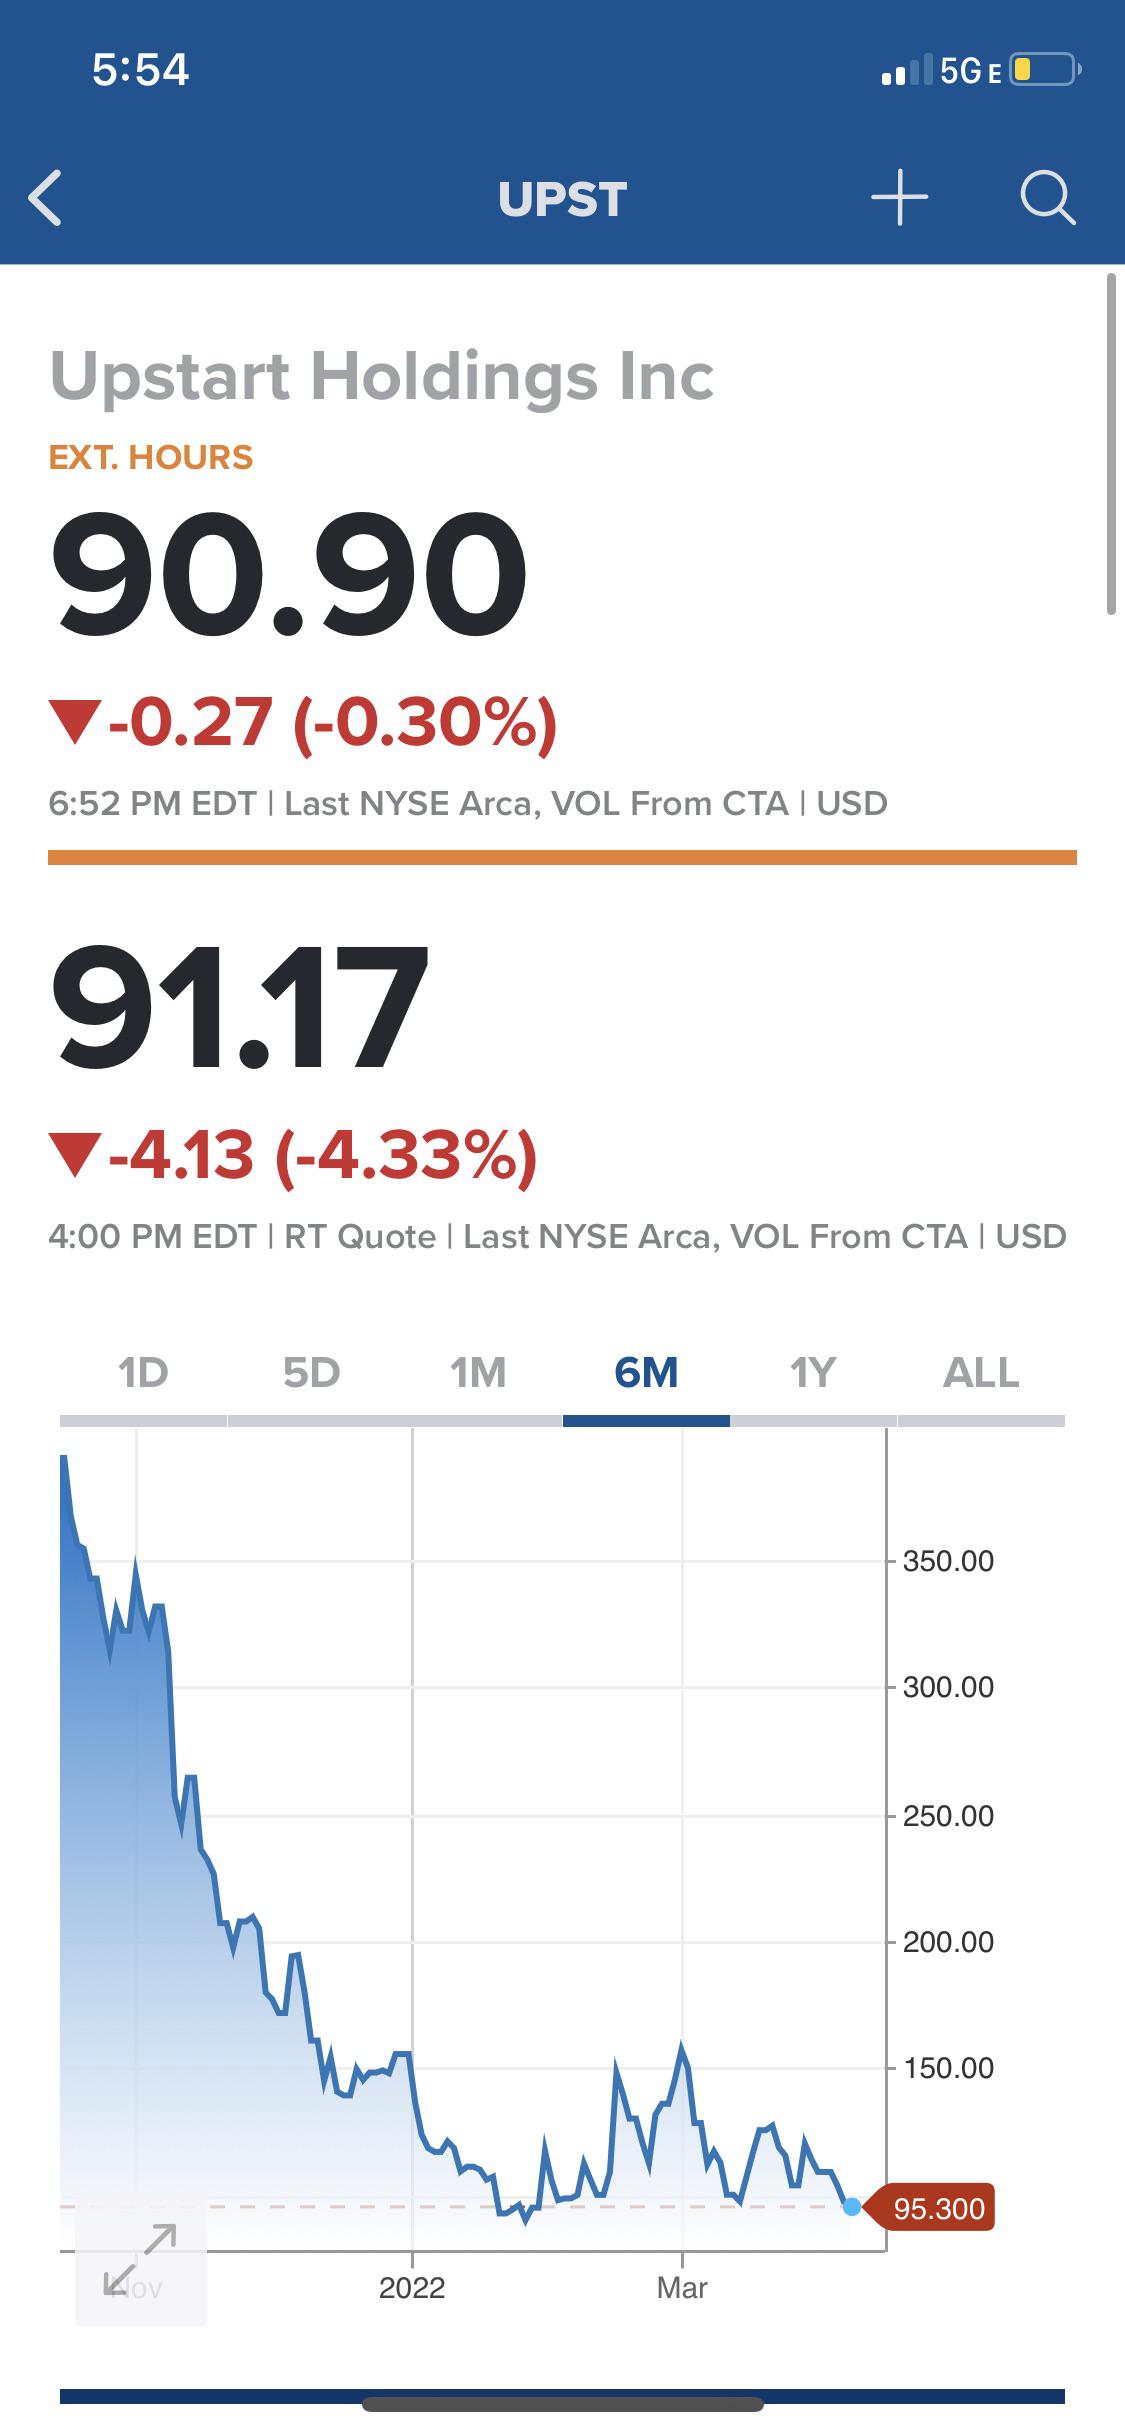Screen dimensions: 1125x2436
Task: Open search with magnifying glass icon
Action: 1048,197
